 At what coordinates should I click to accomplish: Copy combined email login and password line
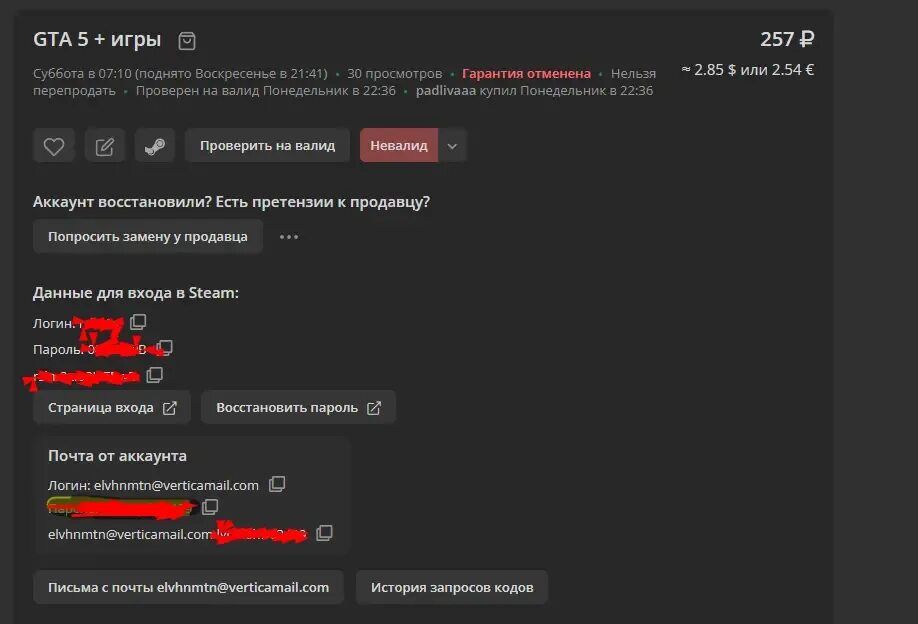[x=324, y=533]
